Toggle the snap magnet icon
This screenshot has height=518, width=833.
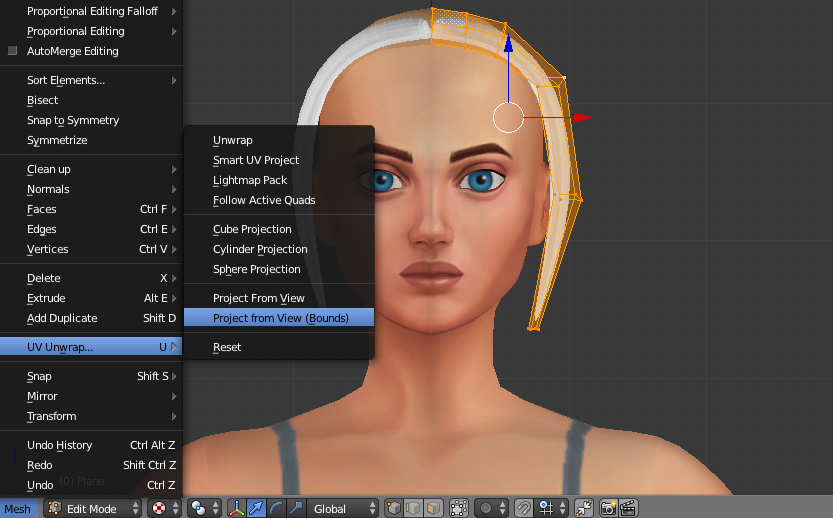[523, 508]
